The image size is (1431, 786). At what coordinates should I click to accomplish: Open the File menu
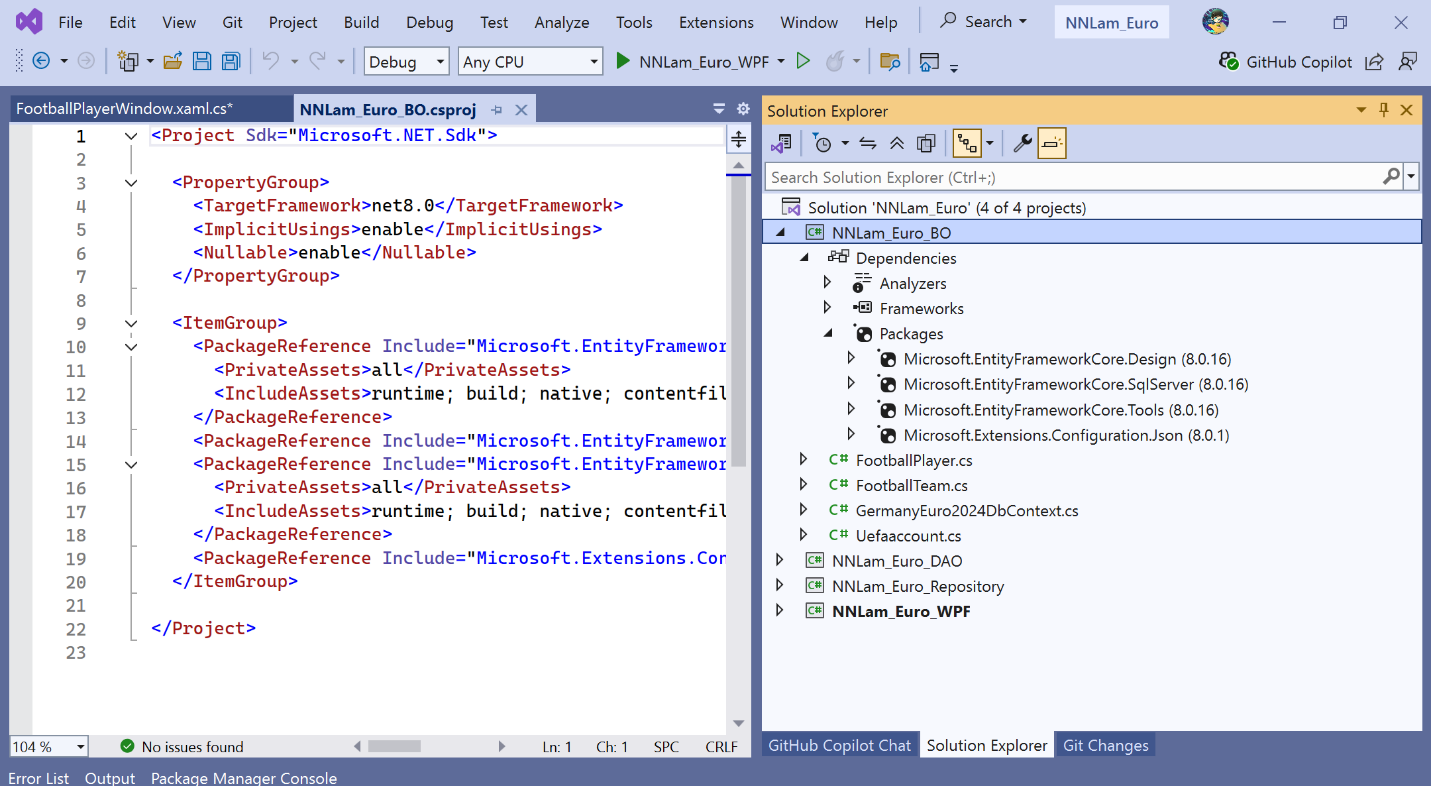70,22
